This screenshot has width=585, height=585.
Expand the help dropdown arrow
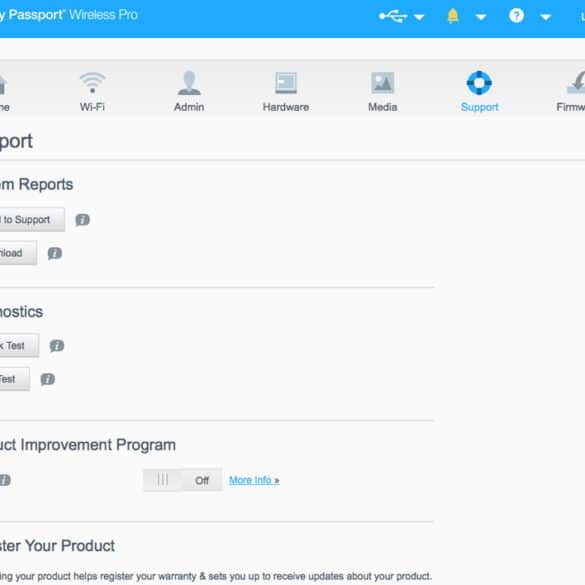click(545, 17)
